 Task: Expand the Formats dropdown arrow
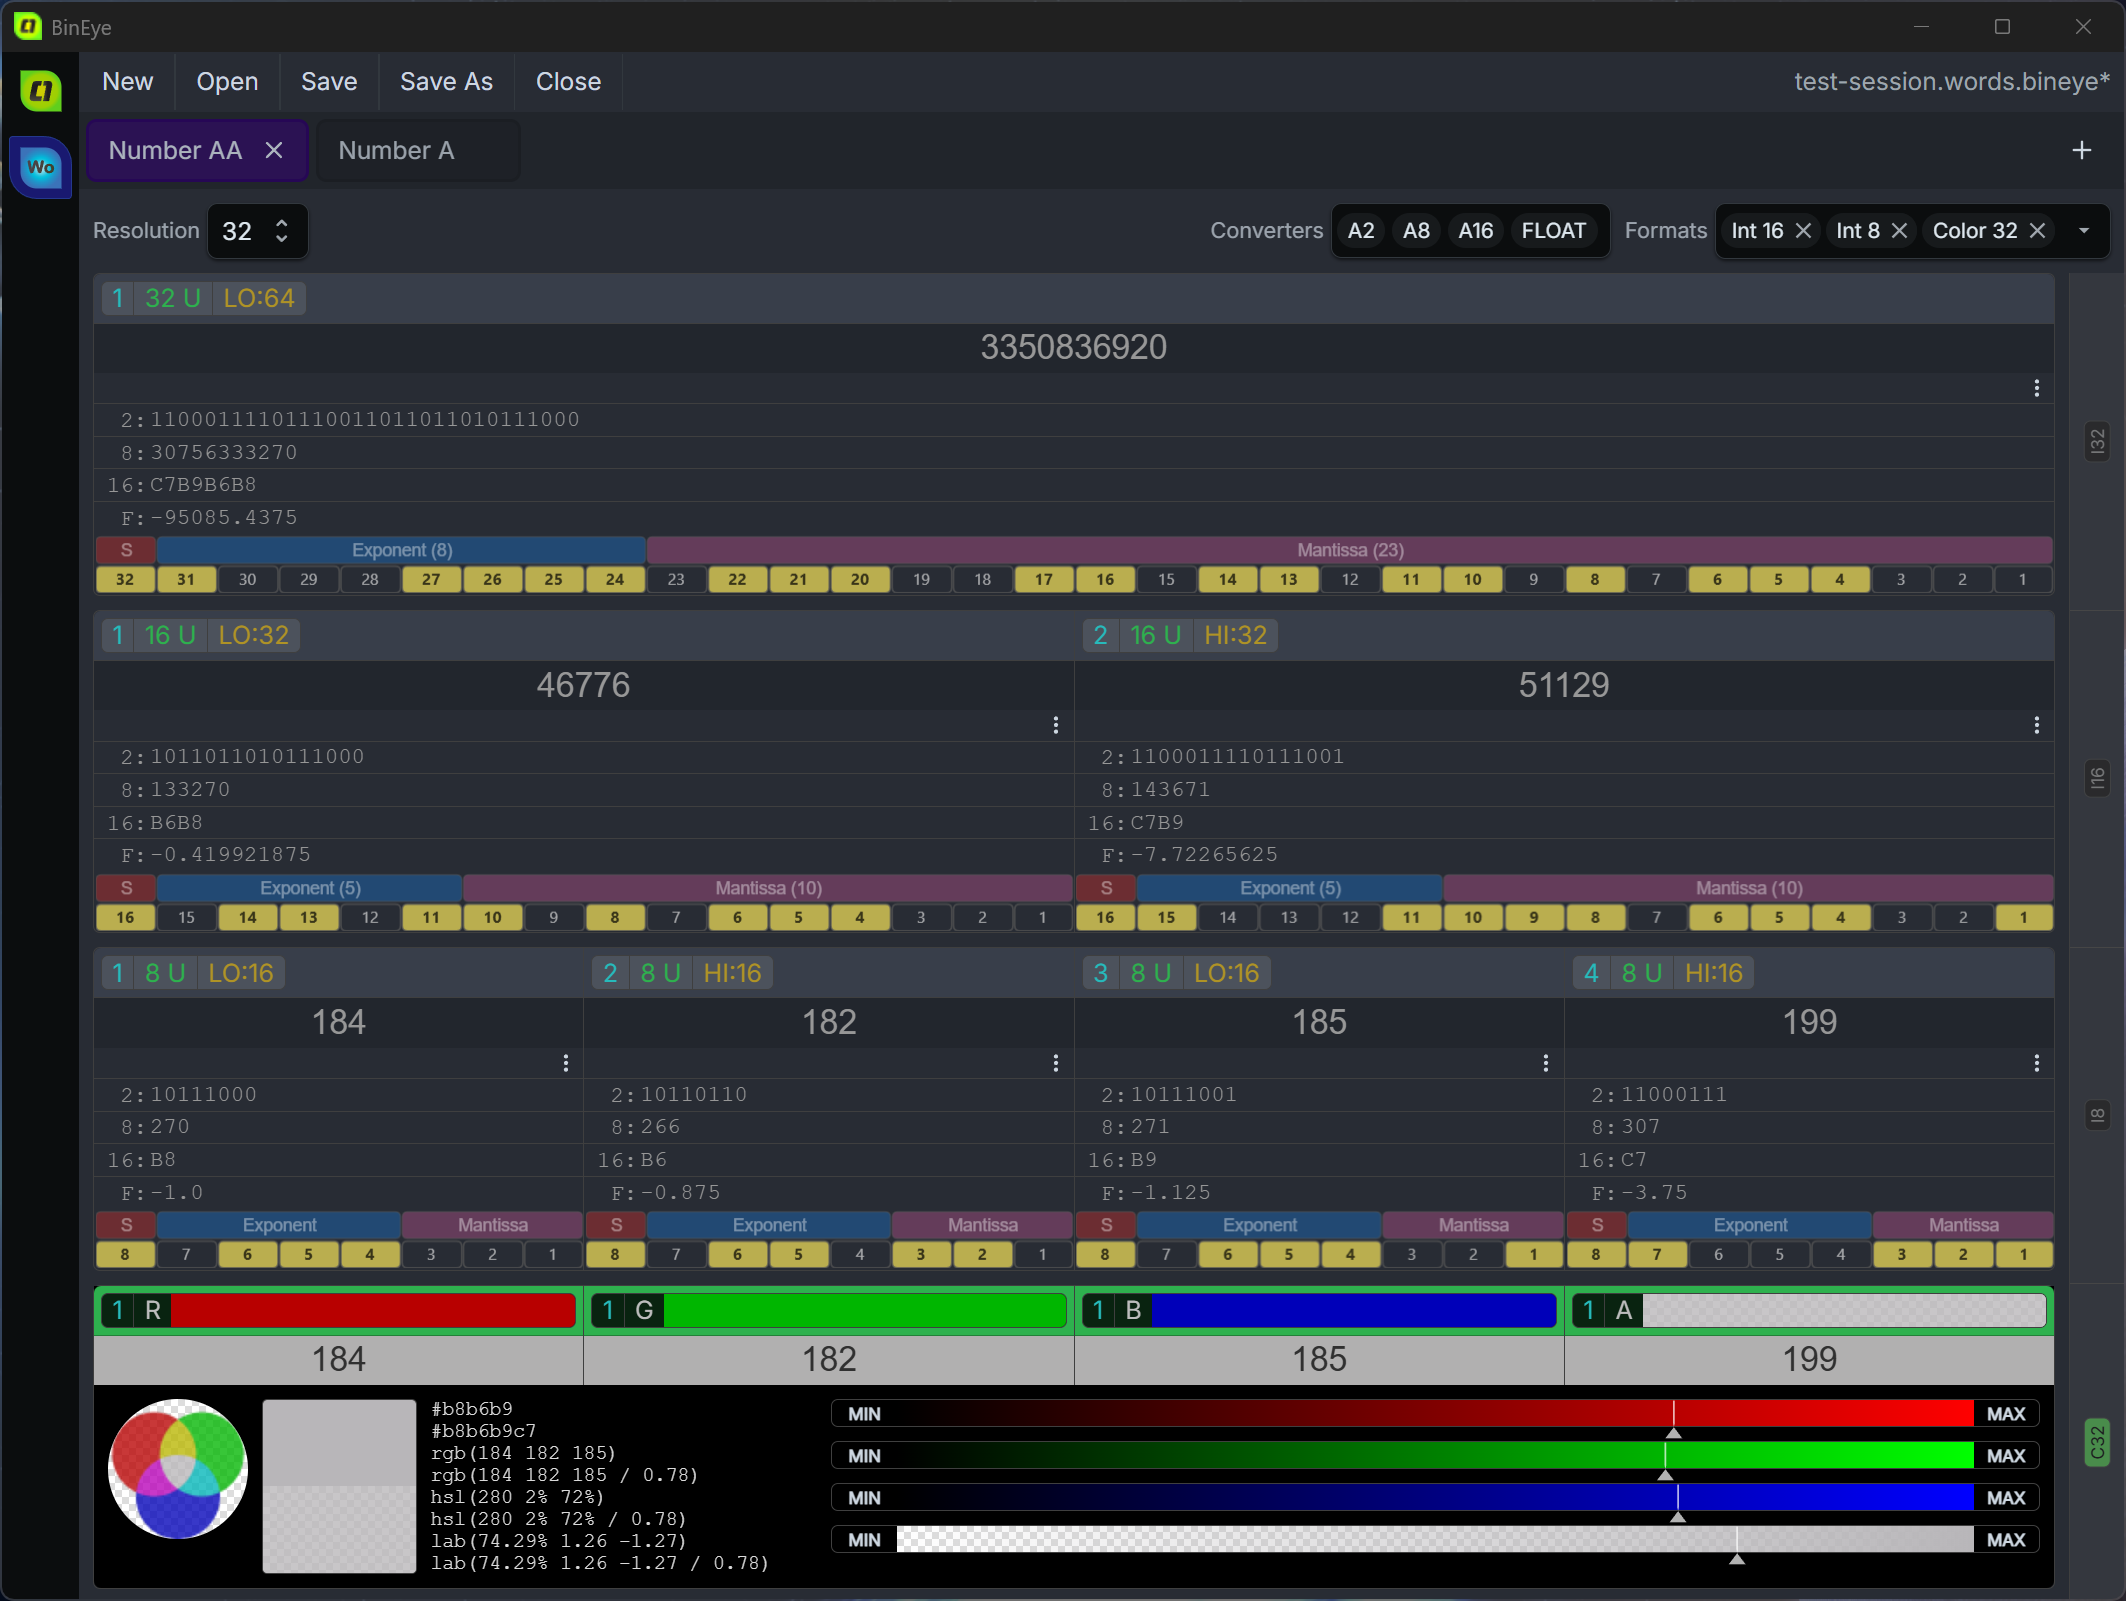[2084, 231]
